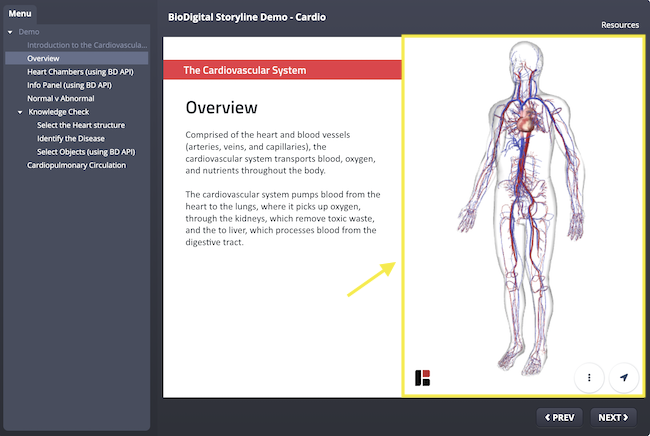Switch to the Menu tab
The width and height of the screenshot is (650, 436).
(x=20, y=14)
